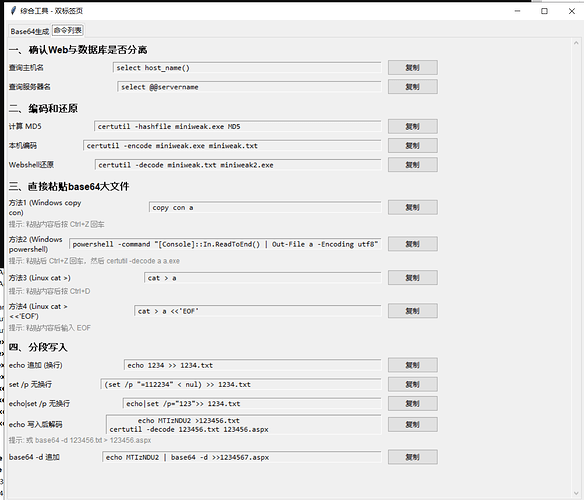The image size is (584, 500).
Task: Copy the powershell ReadToEnd command
Action: click(x=412, y=244)
